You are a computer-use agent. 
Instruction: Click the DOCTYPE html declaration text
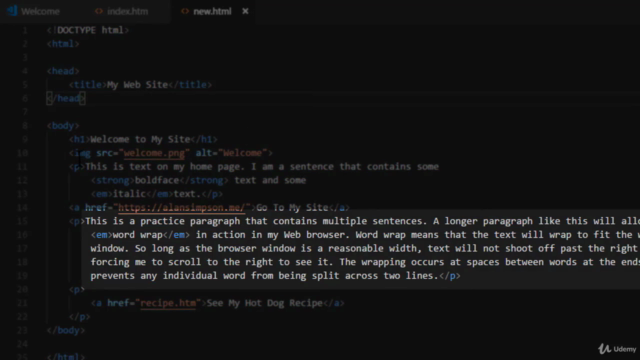pos(88,30)
